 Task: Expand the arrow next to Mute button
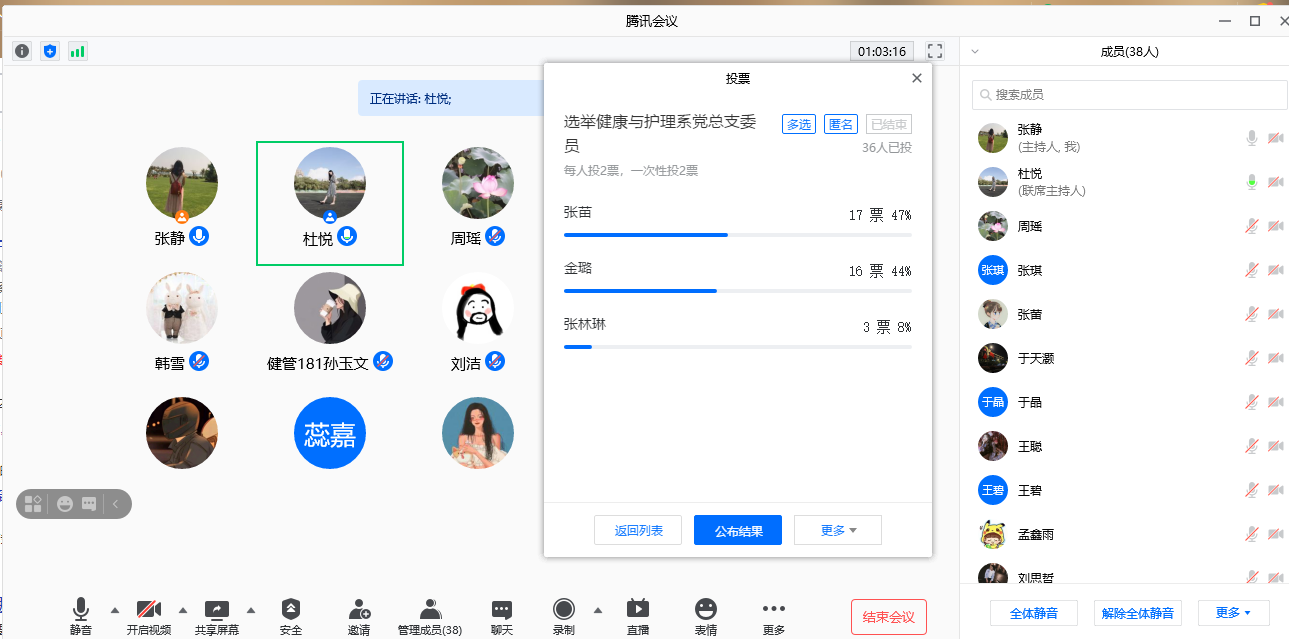pos(114,610)
